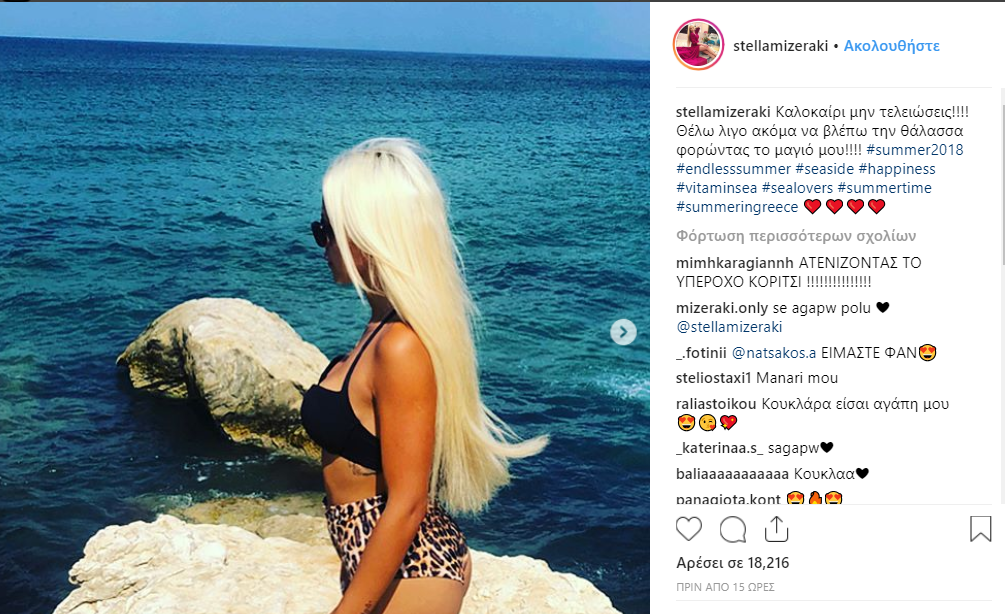Save the post with the bookmark icon

point(980,529)
